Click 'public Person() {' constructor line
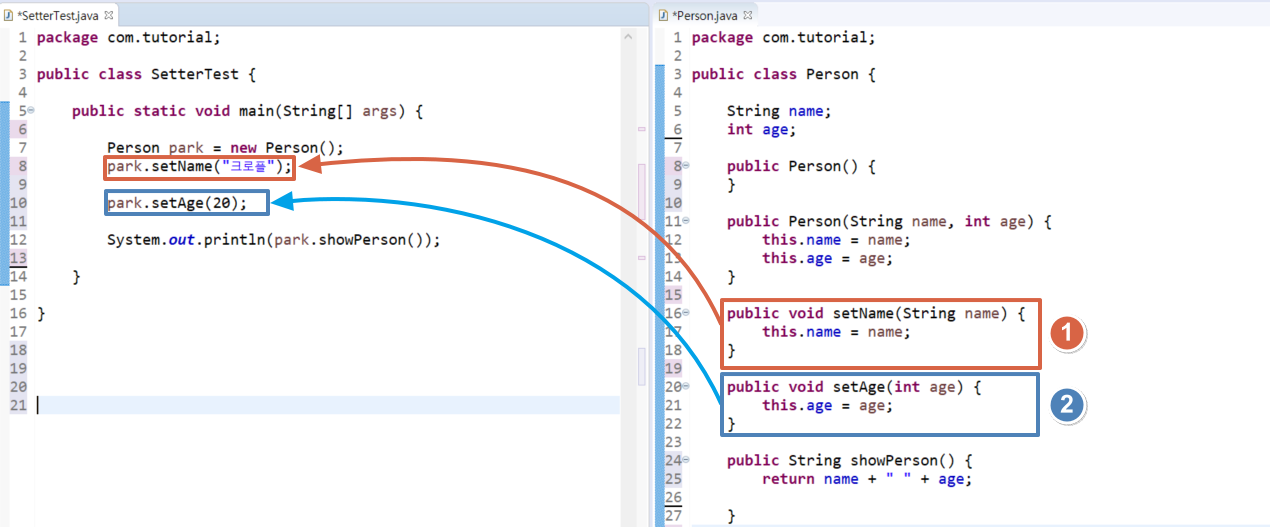The height and width of the screenshot is (527, 1270). point(801,166)
